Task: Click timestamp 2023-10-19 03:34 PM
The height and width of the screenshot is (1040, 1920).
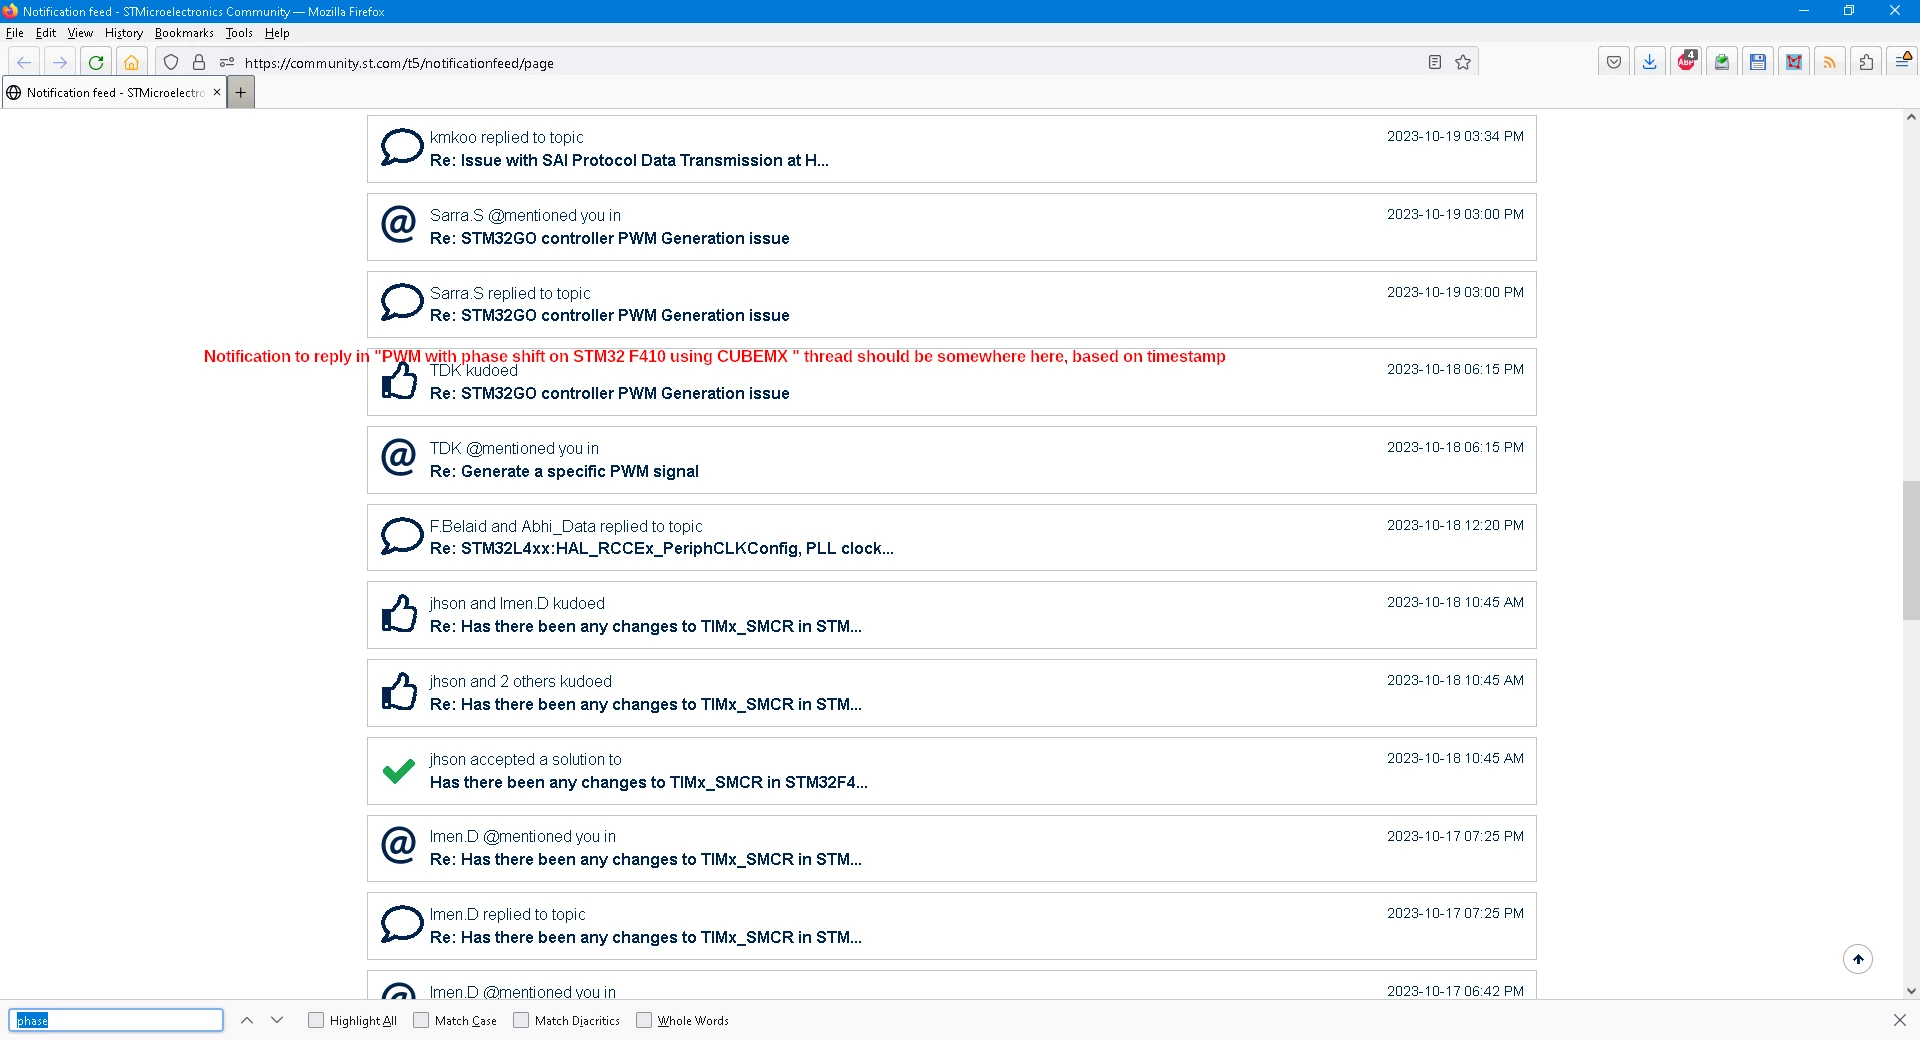Action: click(1455, 136)
